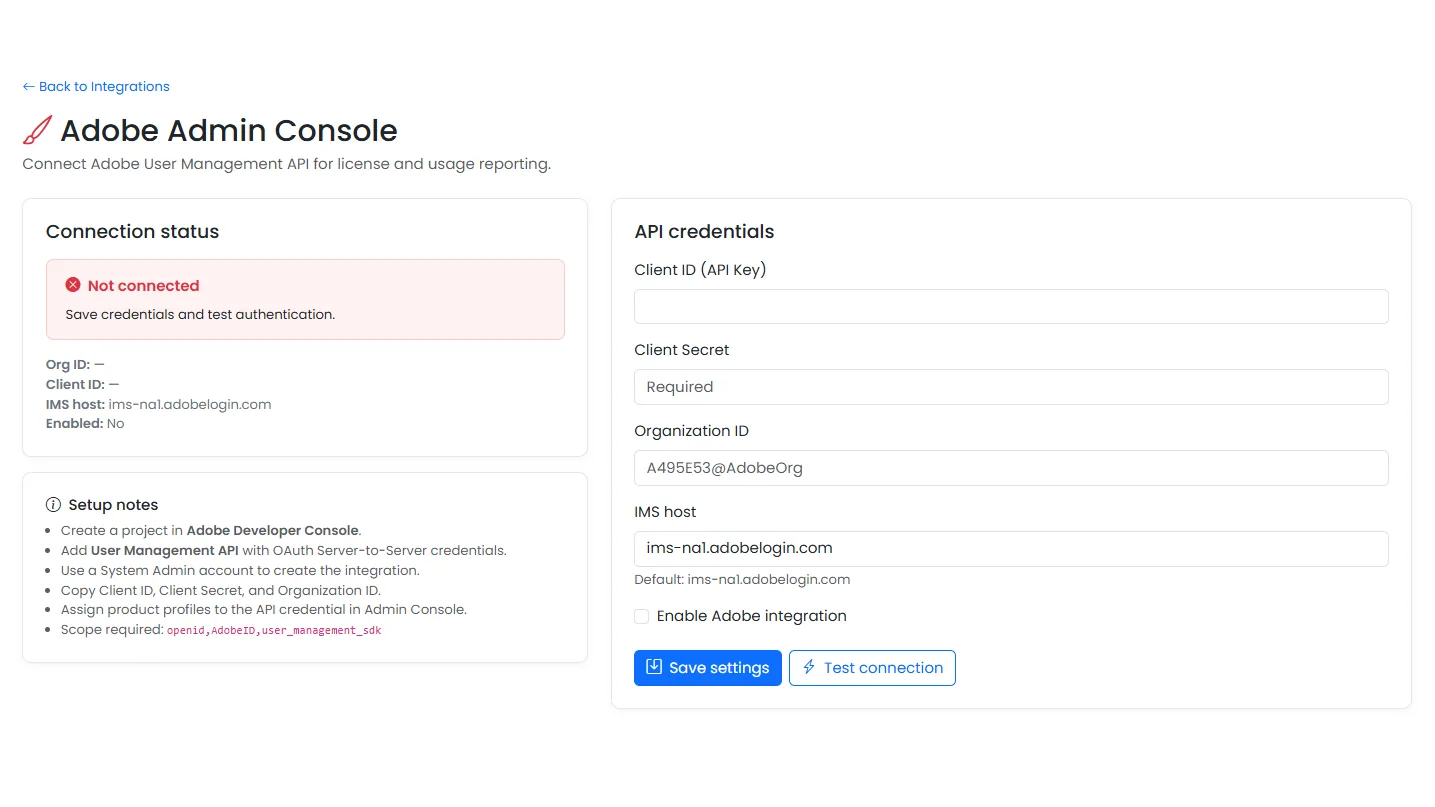The width and height of the screenshot is (1435, 807).
Task: Click 'Save credentials and test authentication.' message
Action: pos(200,314)
